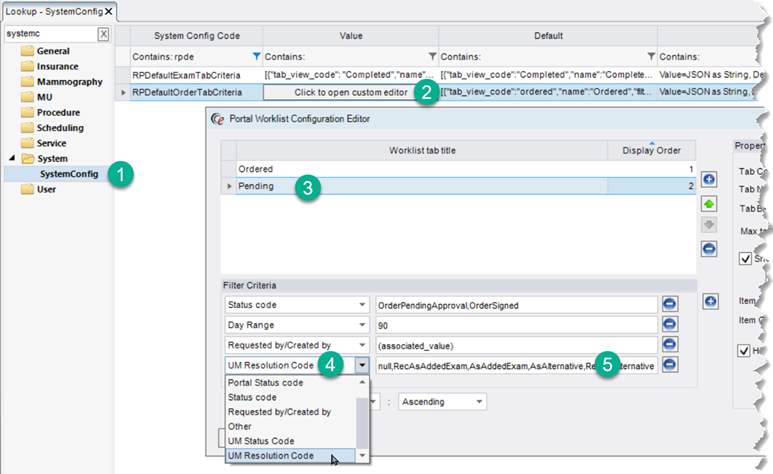Move the Pending tab up with green arrow

[x=709, y=203]
